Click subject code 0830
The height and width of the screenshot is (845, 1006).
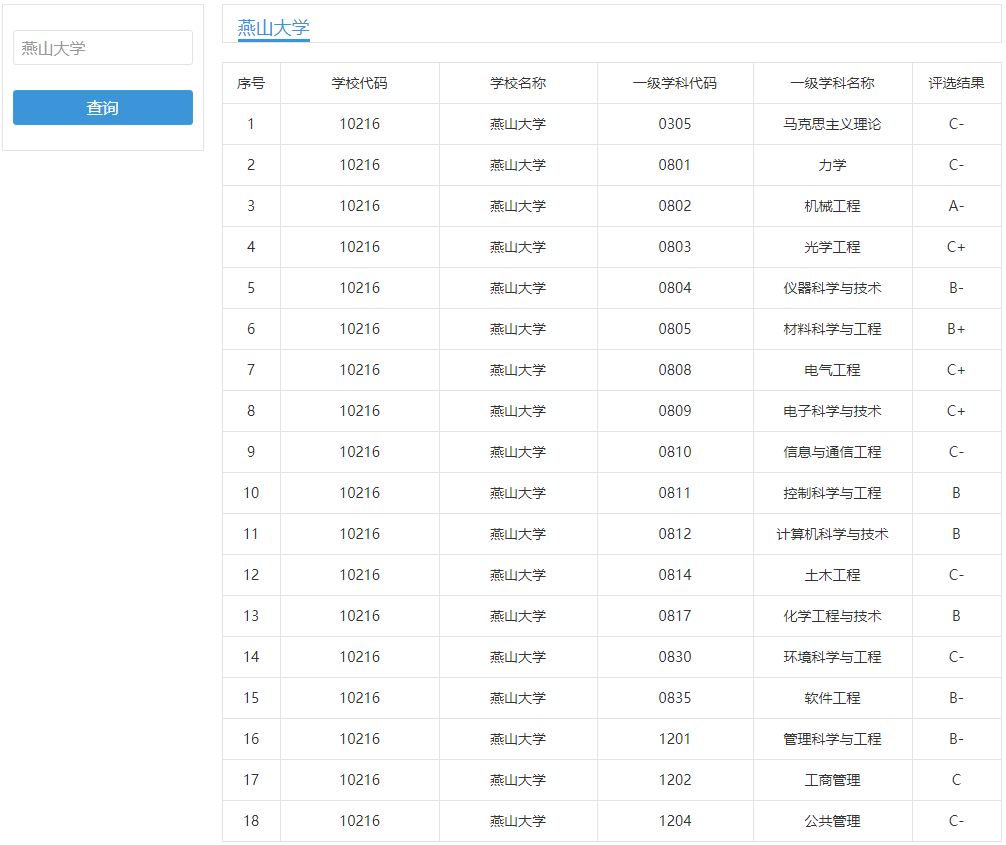coord(675,658)
